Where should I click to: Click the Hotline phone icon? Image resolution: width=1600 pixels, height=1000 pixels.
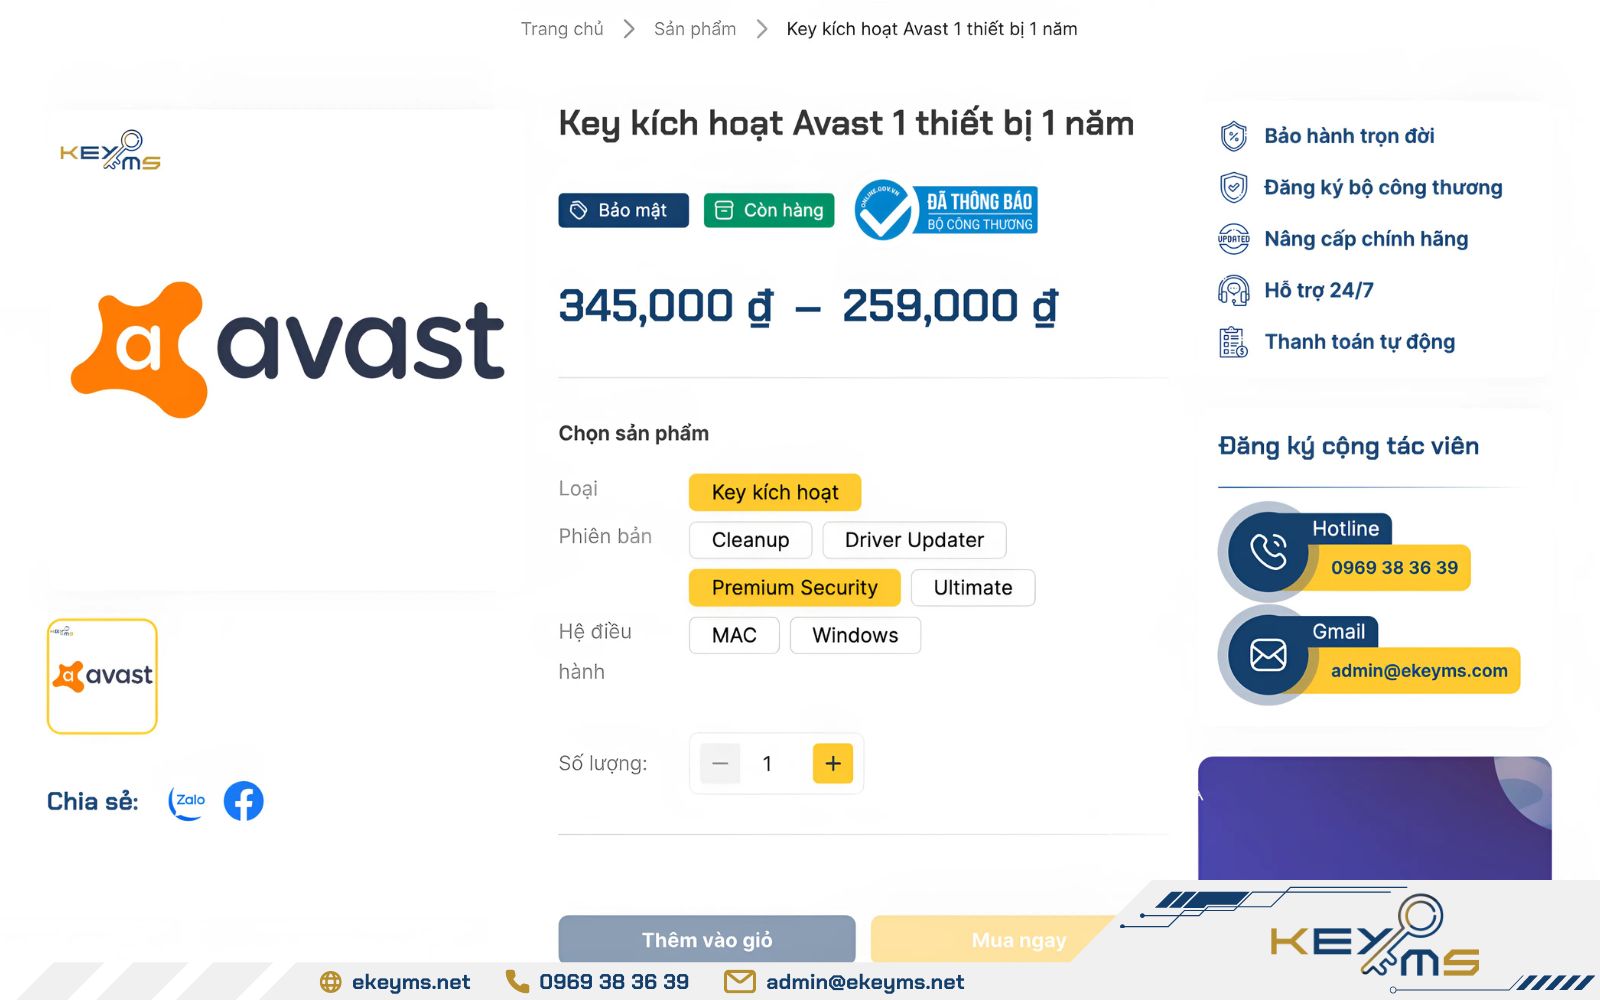(1268, 552)
